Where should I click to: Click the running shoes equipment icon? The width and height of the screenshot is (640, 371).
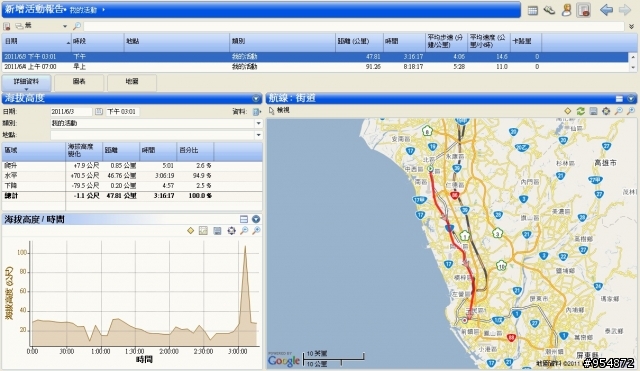tap(549, 10)
